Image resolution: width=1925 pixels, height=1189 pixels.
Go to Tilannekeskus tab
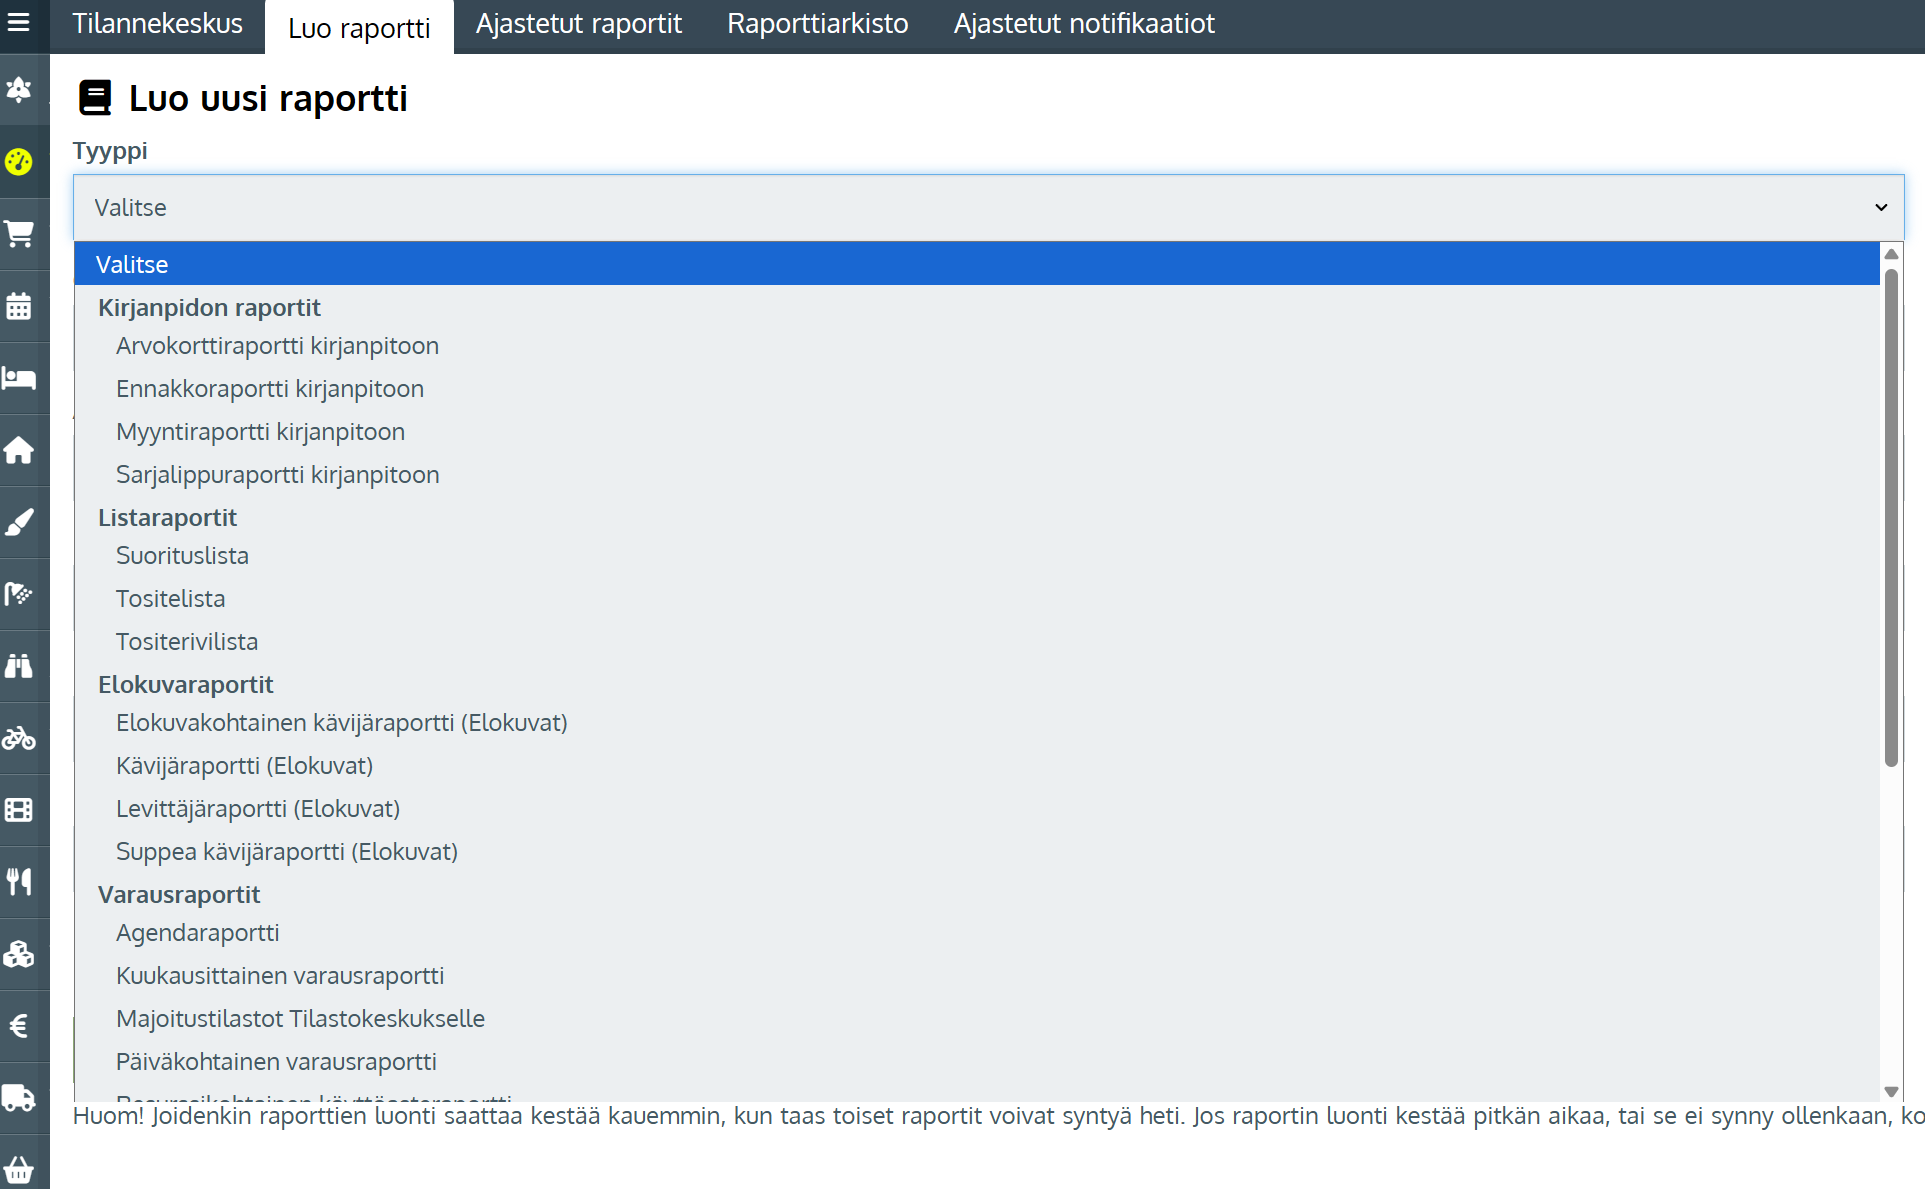157,24
